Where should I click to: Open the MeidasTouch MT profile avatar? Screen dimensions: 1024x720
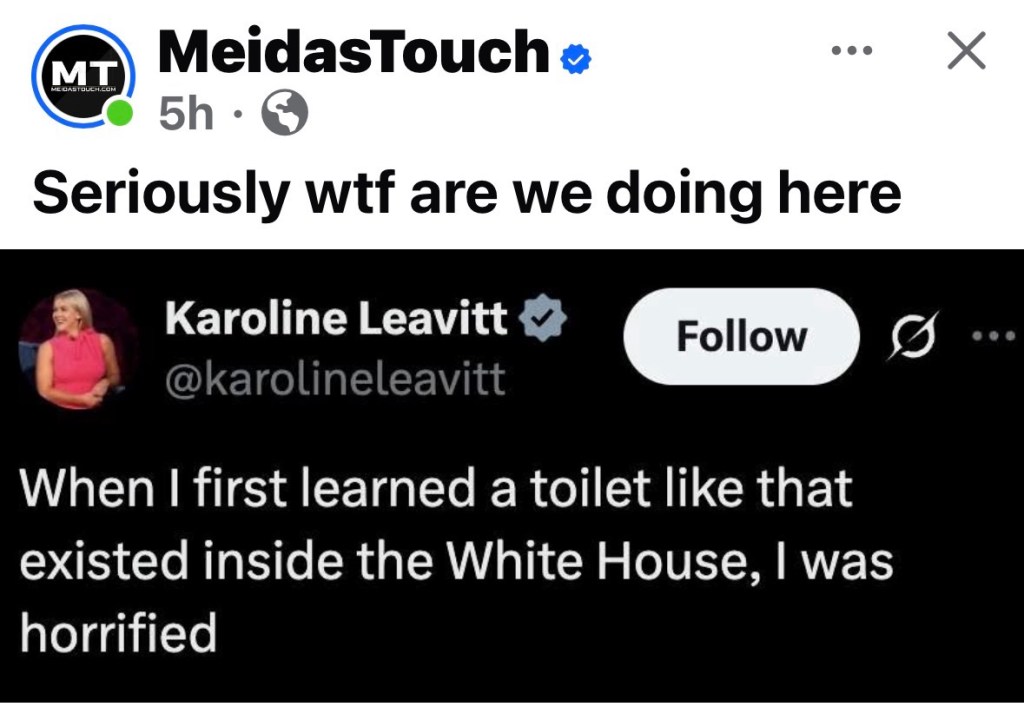[x=83, y=77]
